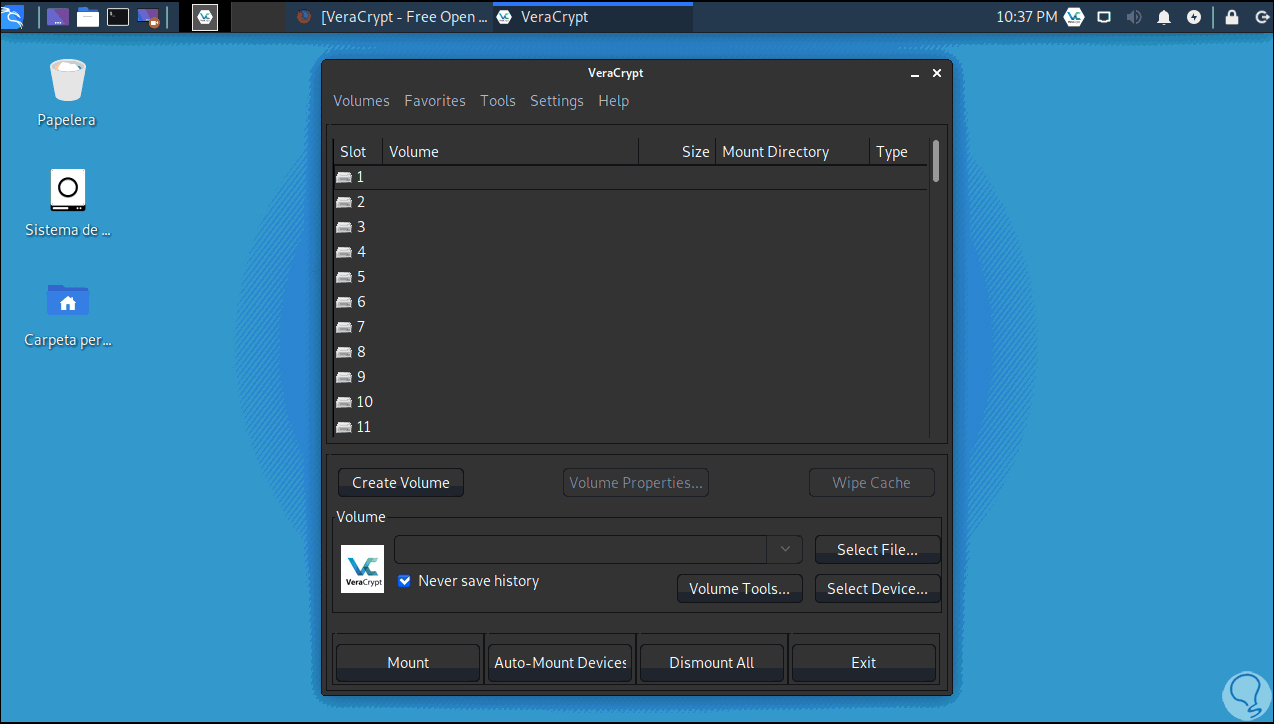
Task: Click the Volume column header
Action: point(511,152)
